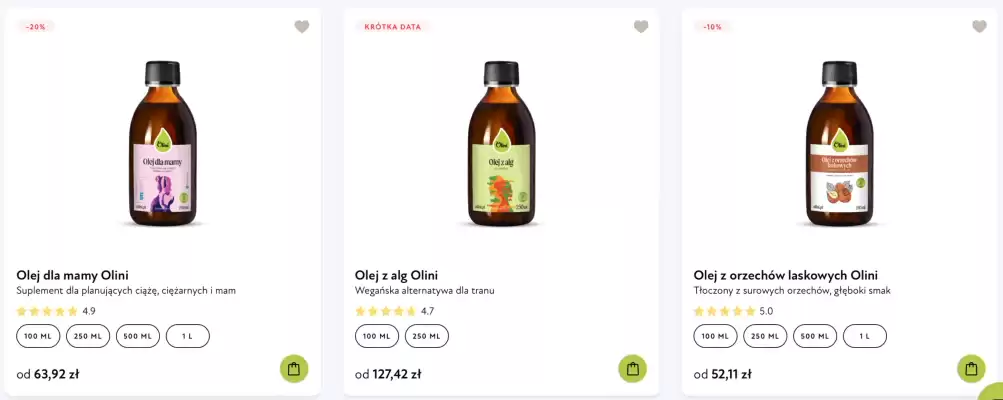The height and width of the screenshot is (400, 1003).
Task: Open Olej dla mamy Olini product link
Action: (x=72, y=275)
